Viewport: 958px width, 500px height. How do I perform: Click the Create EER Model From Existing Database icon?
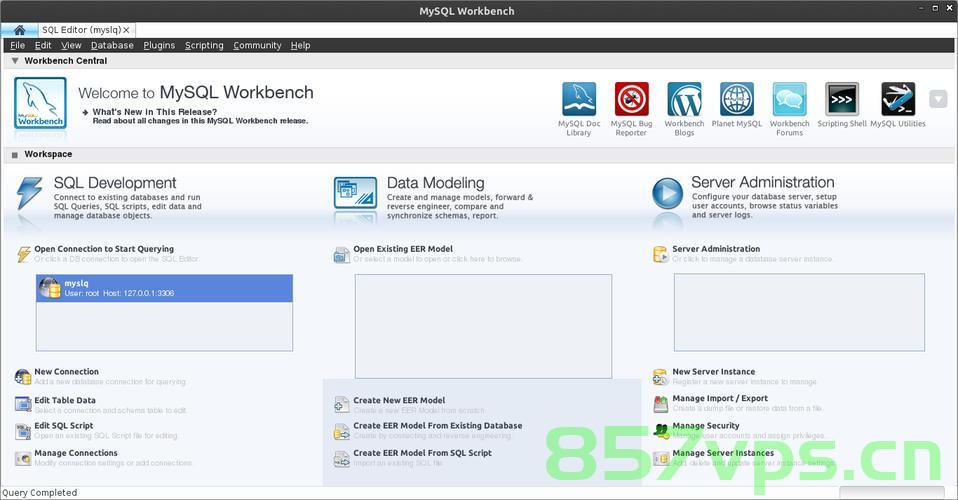tap(342, 431)
